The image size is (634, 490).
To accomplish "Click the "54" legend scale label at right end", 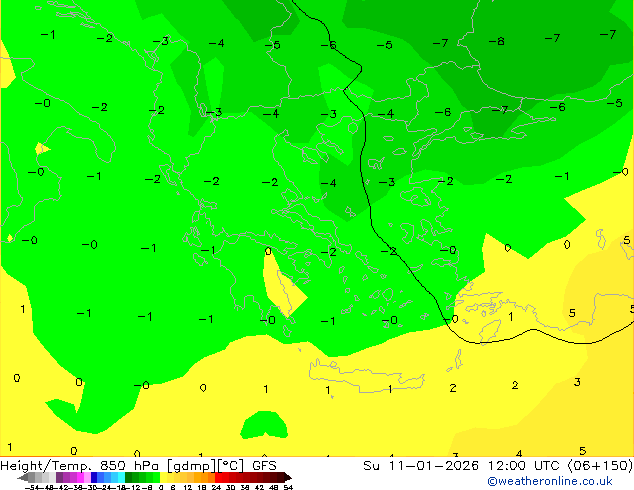I will click(x=288, y=487).
